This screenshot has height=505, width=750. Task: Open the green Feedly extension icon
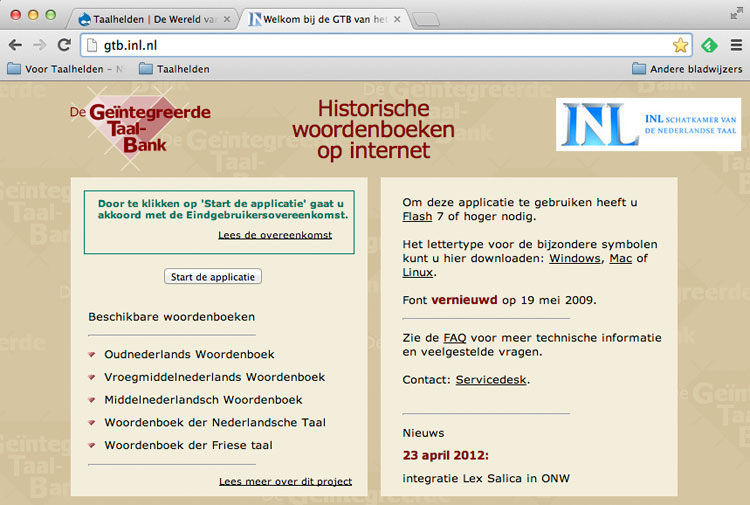709,45
